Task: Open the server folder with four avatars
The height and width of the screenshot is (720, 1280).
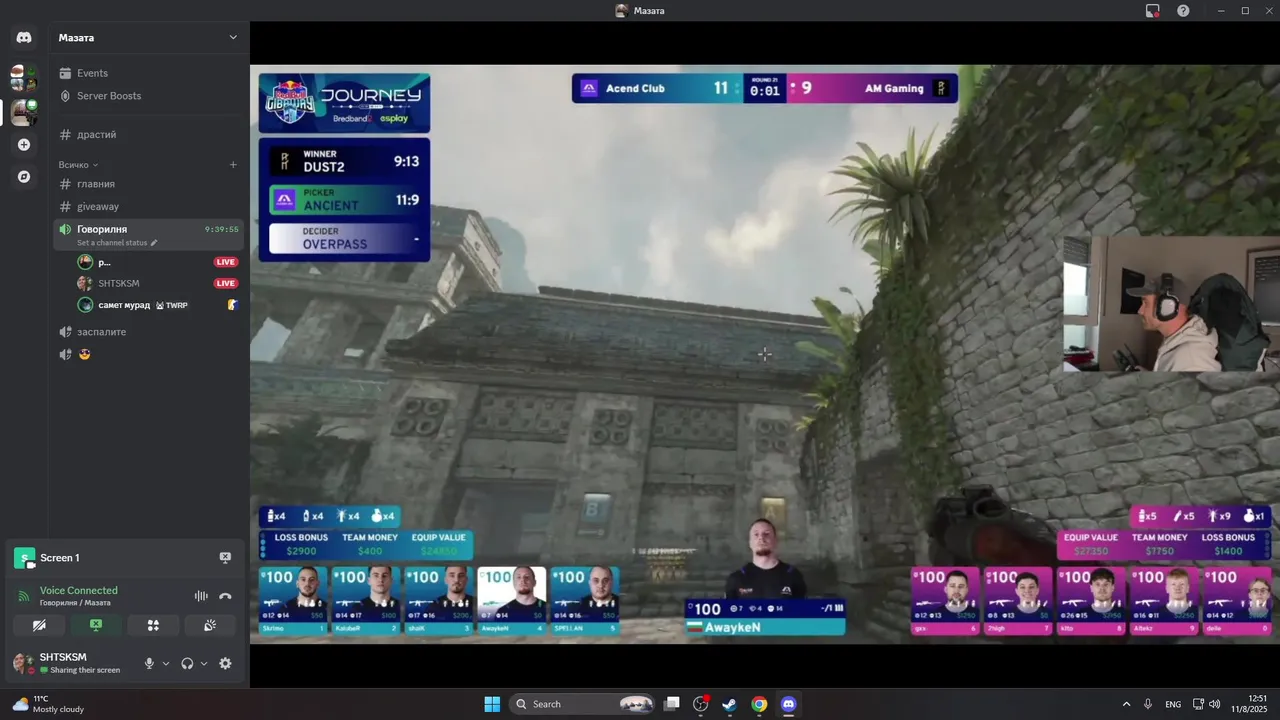Action: [24, 77]
